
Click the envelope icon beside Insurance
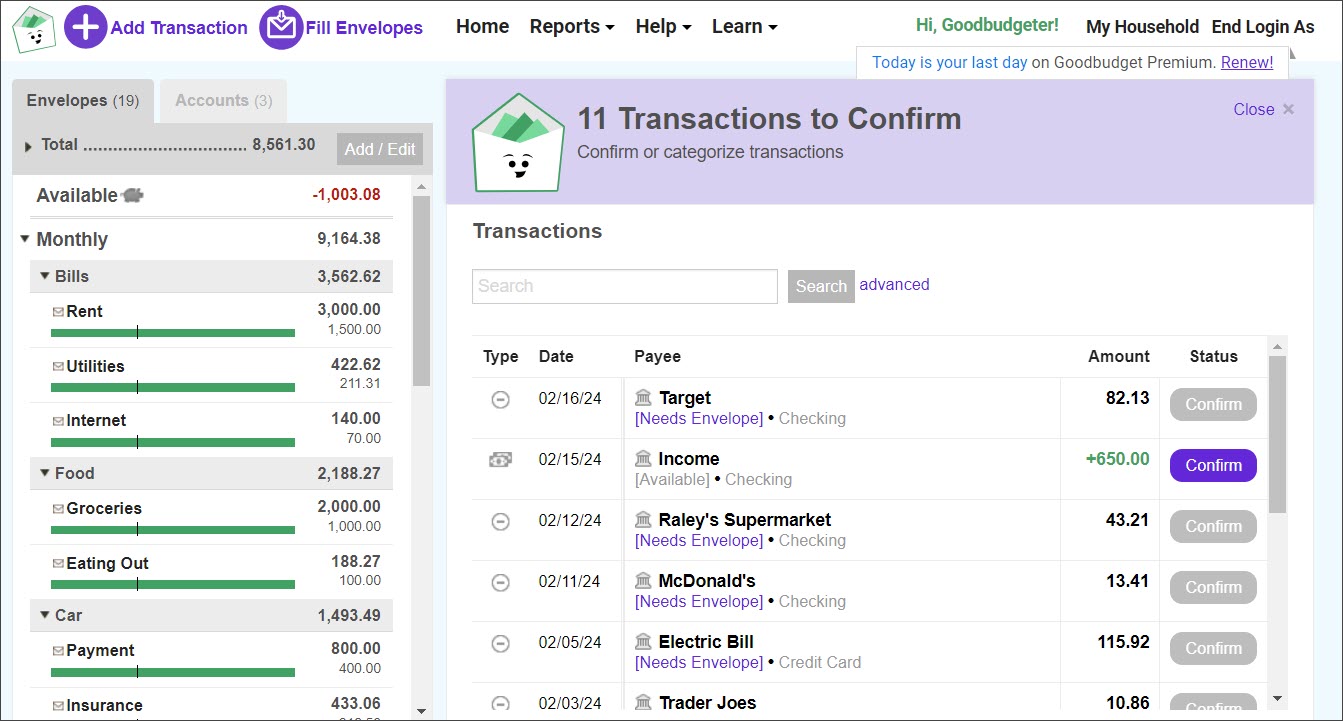(58, 706)
